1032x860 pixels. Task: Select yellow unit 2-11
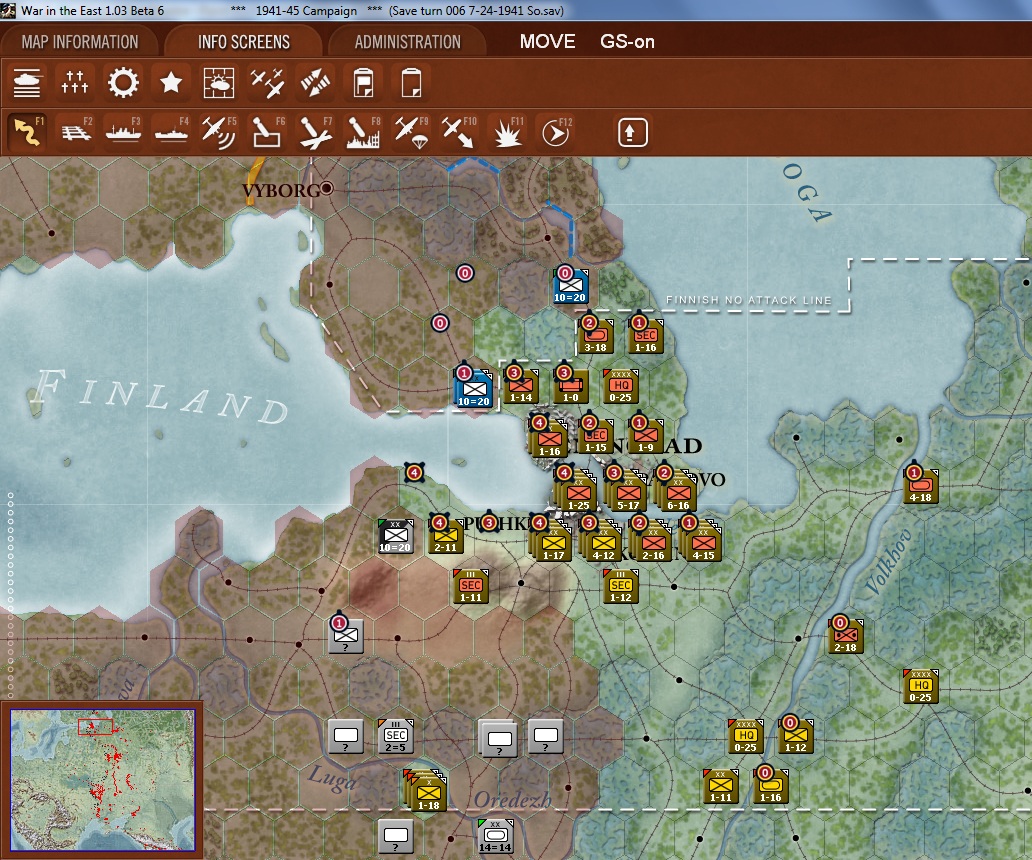(x=446, y=536)
